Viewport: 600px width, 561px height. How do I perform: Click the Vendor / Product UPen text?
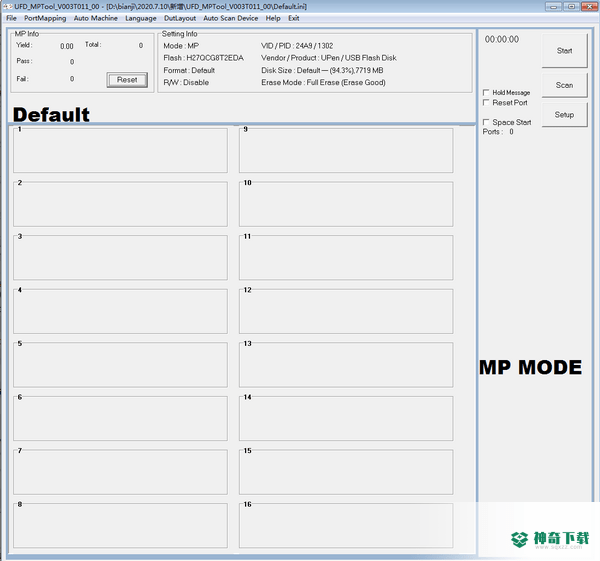329,58
